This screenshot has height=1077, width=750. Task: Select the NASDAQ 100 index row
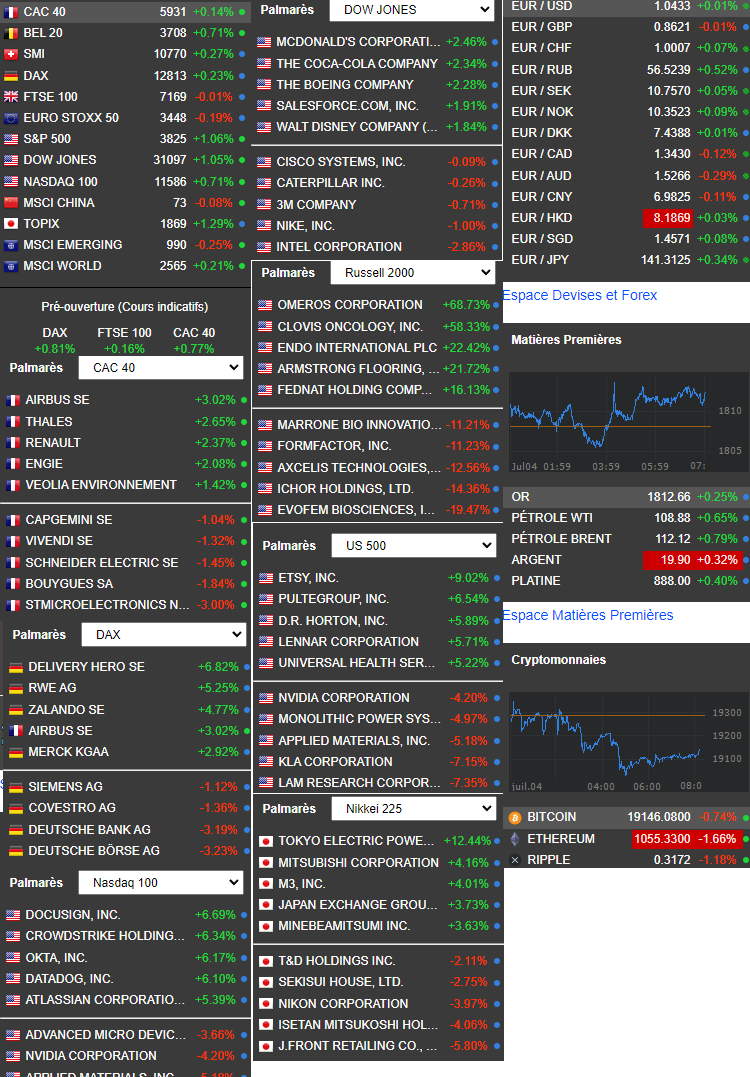pos(125,181)
